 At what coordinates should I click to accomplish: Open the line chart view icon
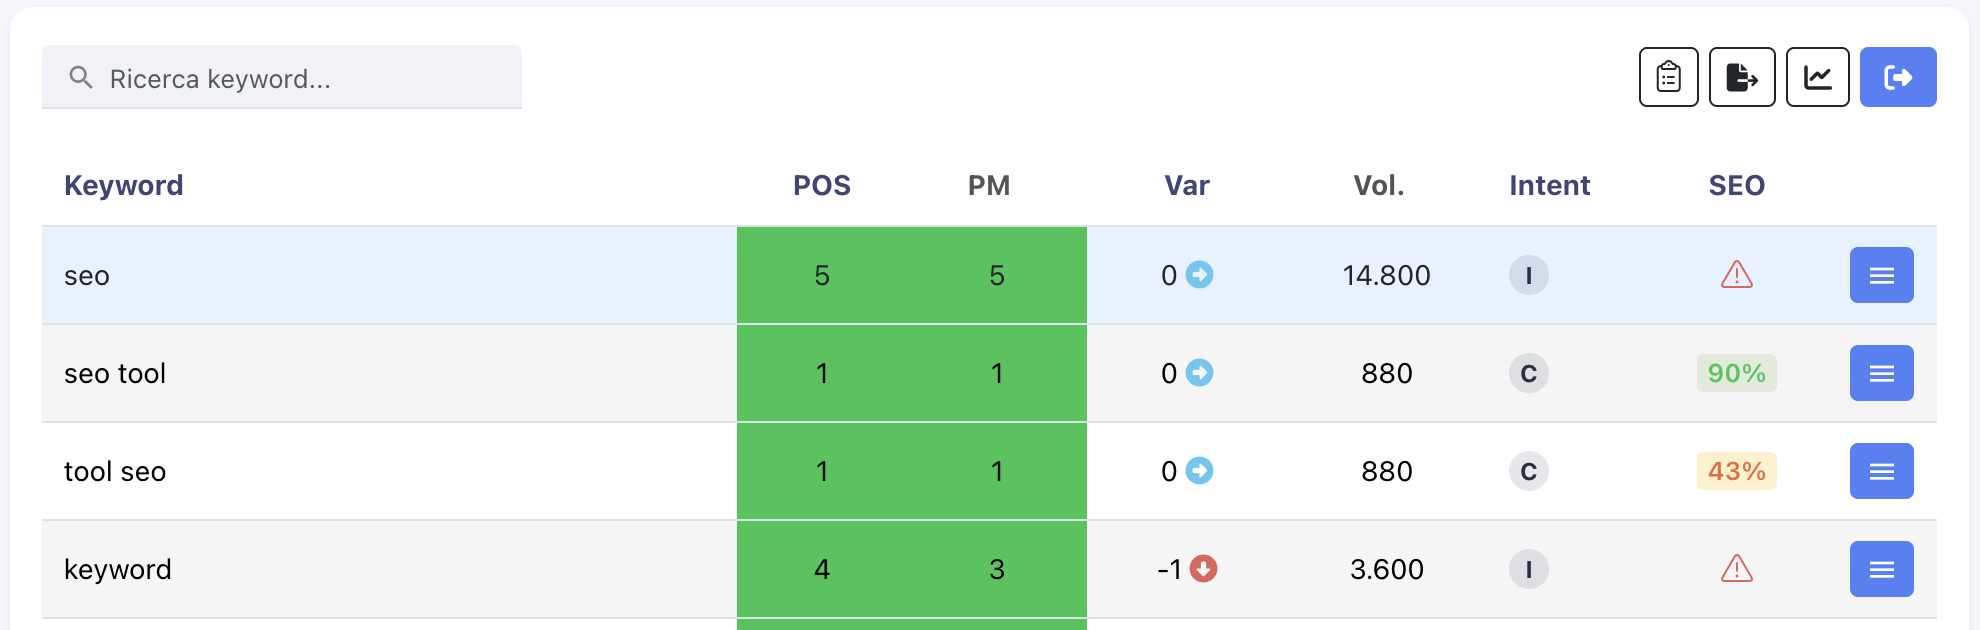tap(1817, 77)
